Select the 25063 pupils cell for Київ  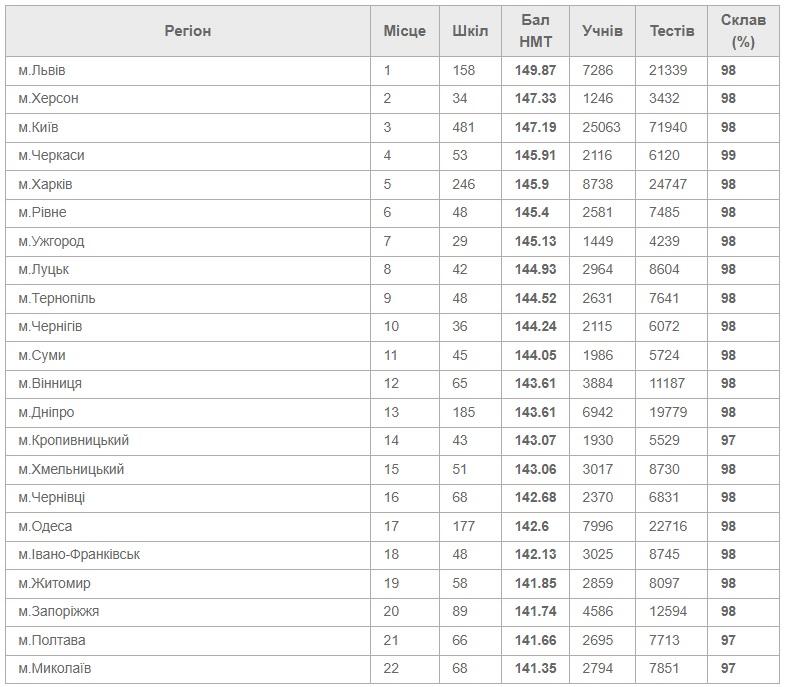(601, 127)
